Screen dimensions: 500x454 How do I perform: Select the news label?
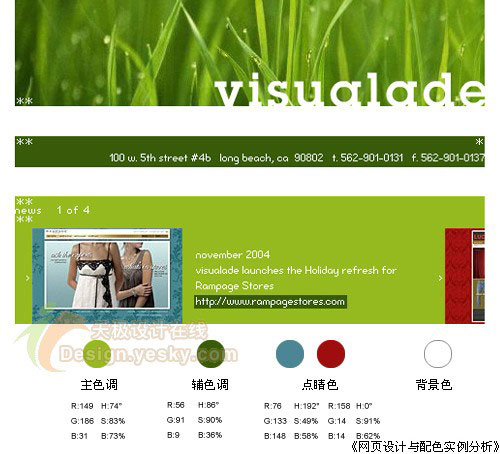(28, 211)
